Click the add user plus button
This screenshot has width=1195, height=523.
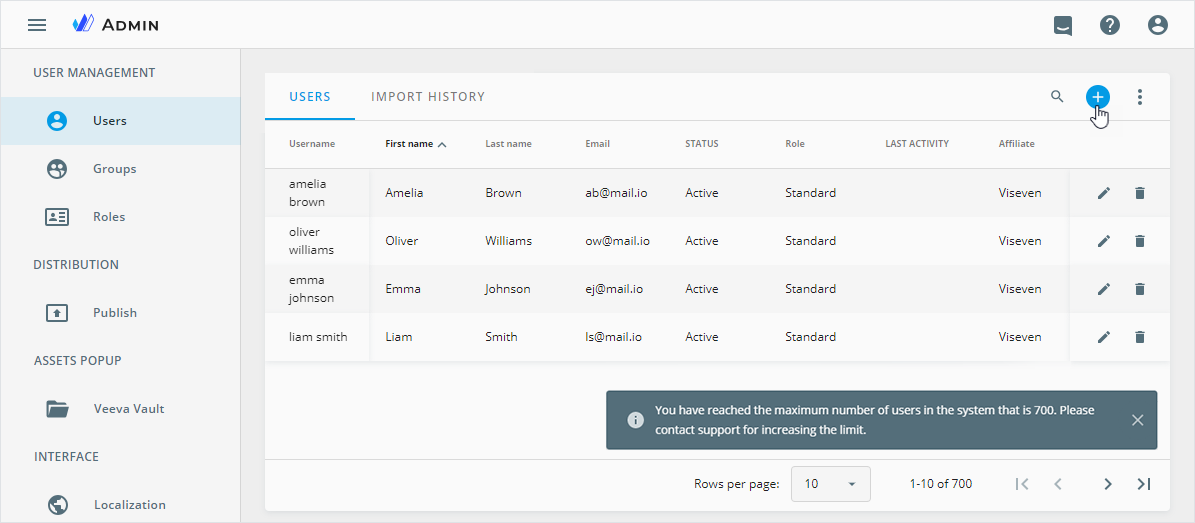pyautogui.click(x=1097, y=97)
